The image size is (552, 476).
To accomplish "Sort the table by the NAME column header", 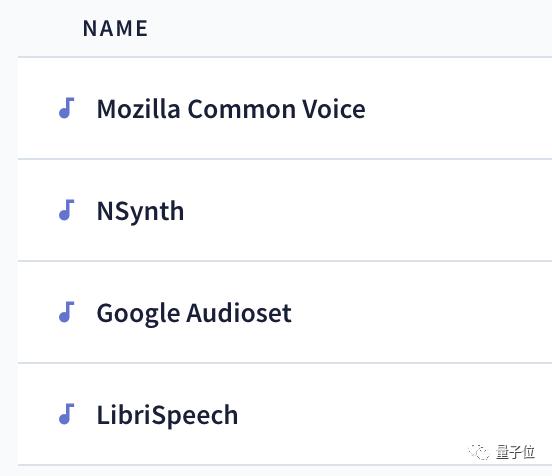I will (115, 28).
